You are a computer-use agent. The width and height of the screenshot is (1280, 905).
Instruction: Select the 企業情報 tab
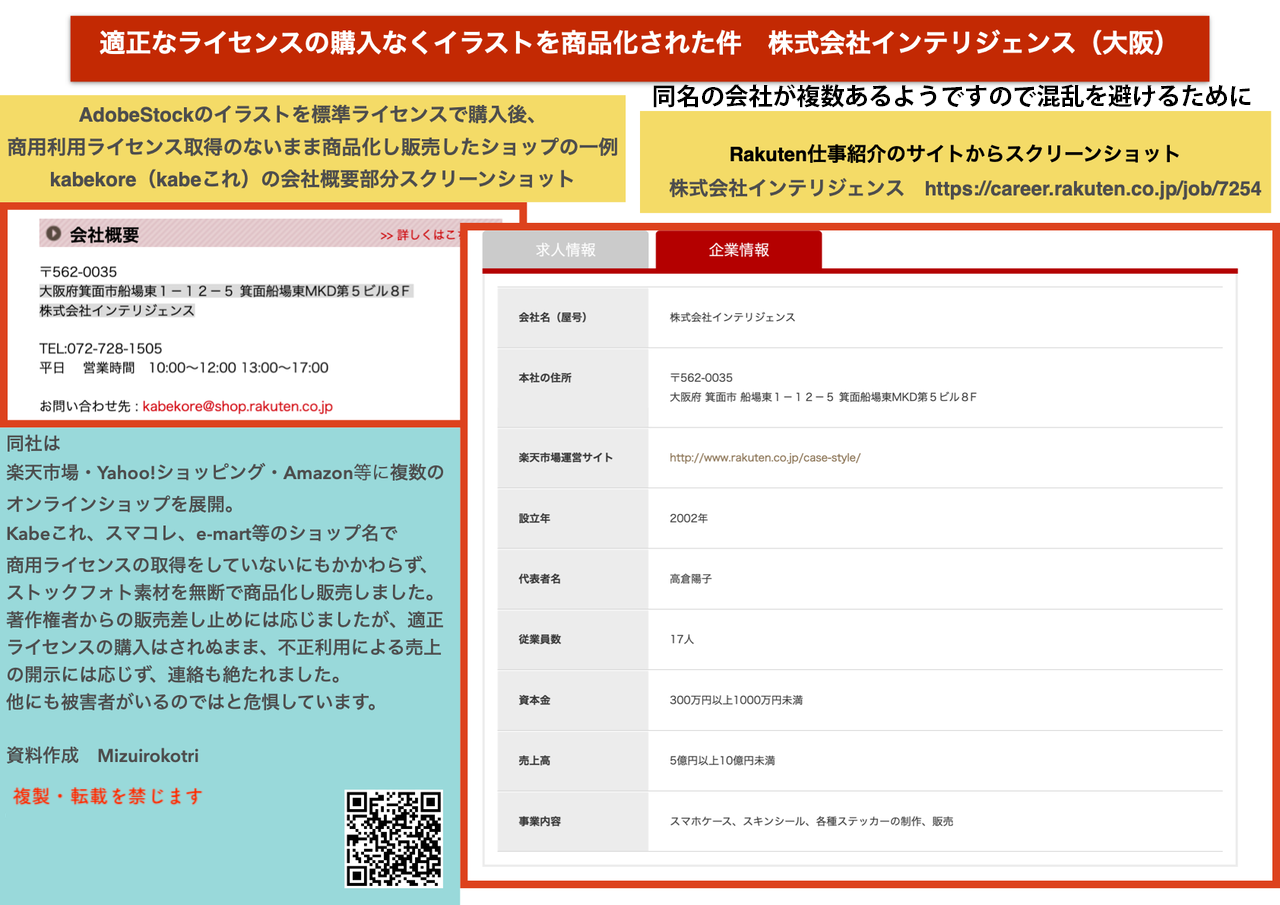(x=739, y=250)
